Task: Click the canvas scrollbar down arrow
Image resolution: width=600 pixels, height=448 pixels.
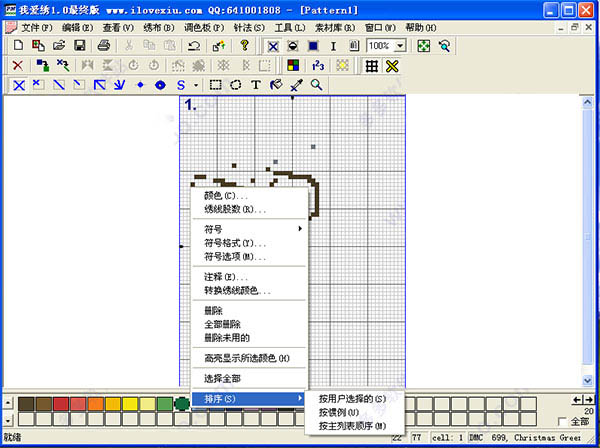Action: click(x=587, y=380)
